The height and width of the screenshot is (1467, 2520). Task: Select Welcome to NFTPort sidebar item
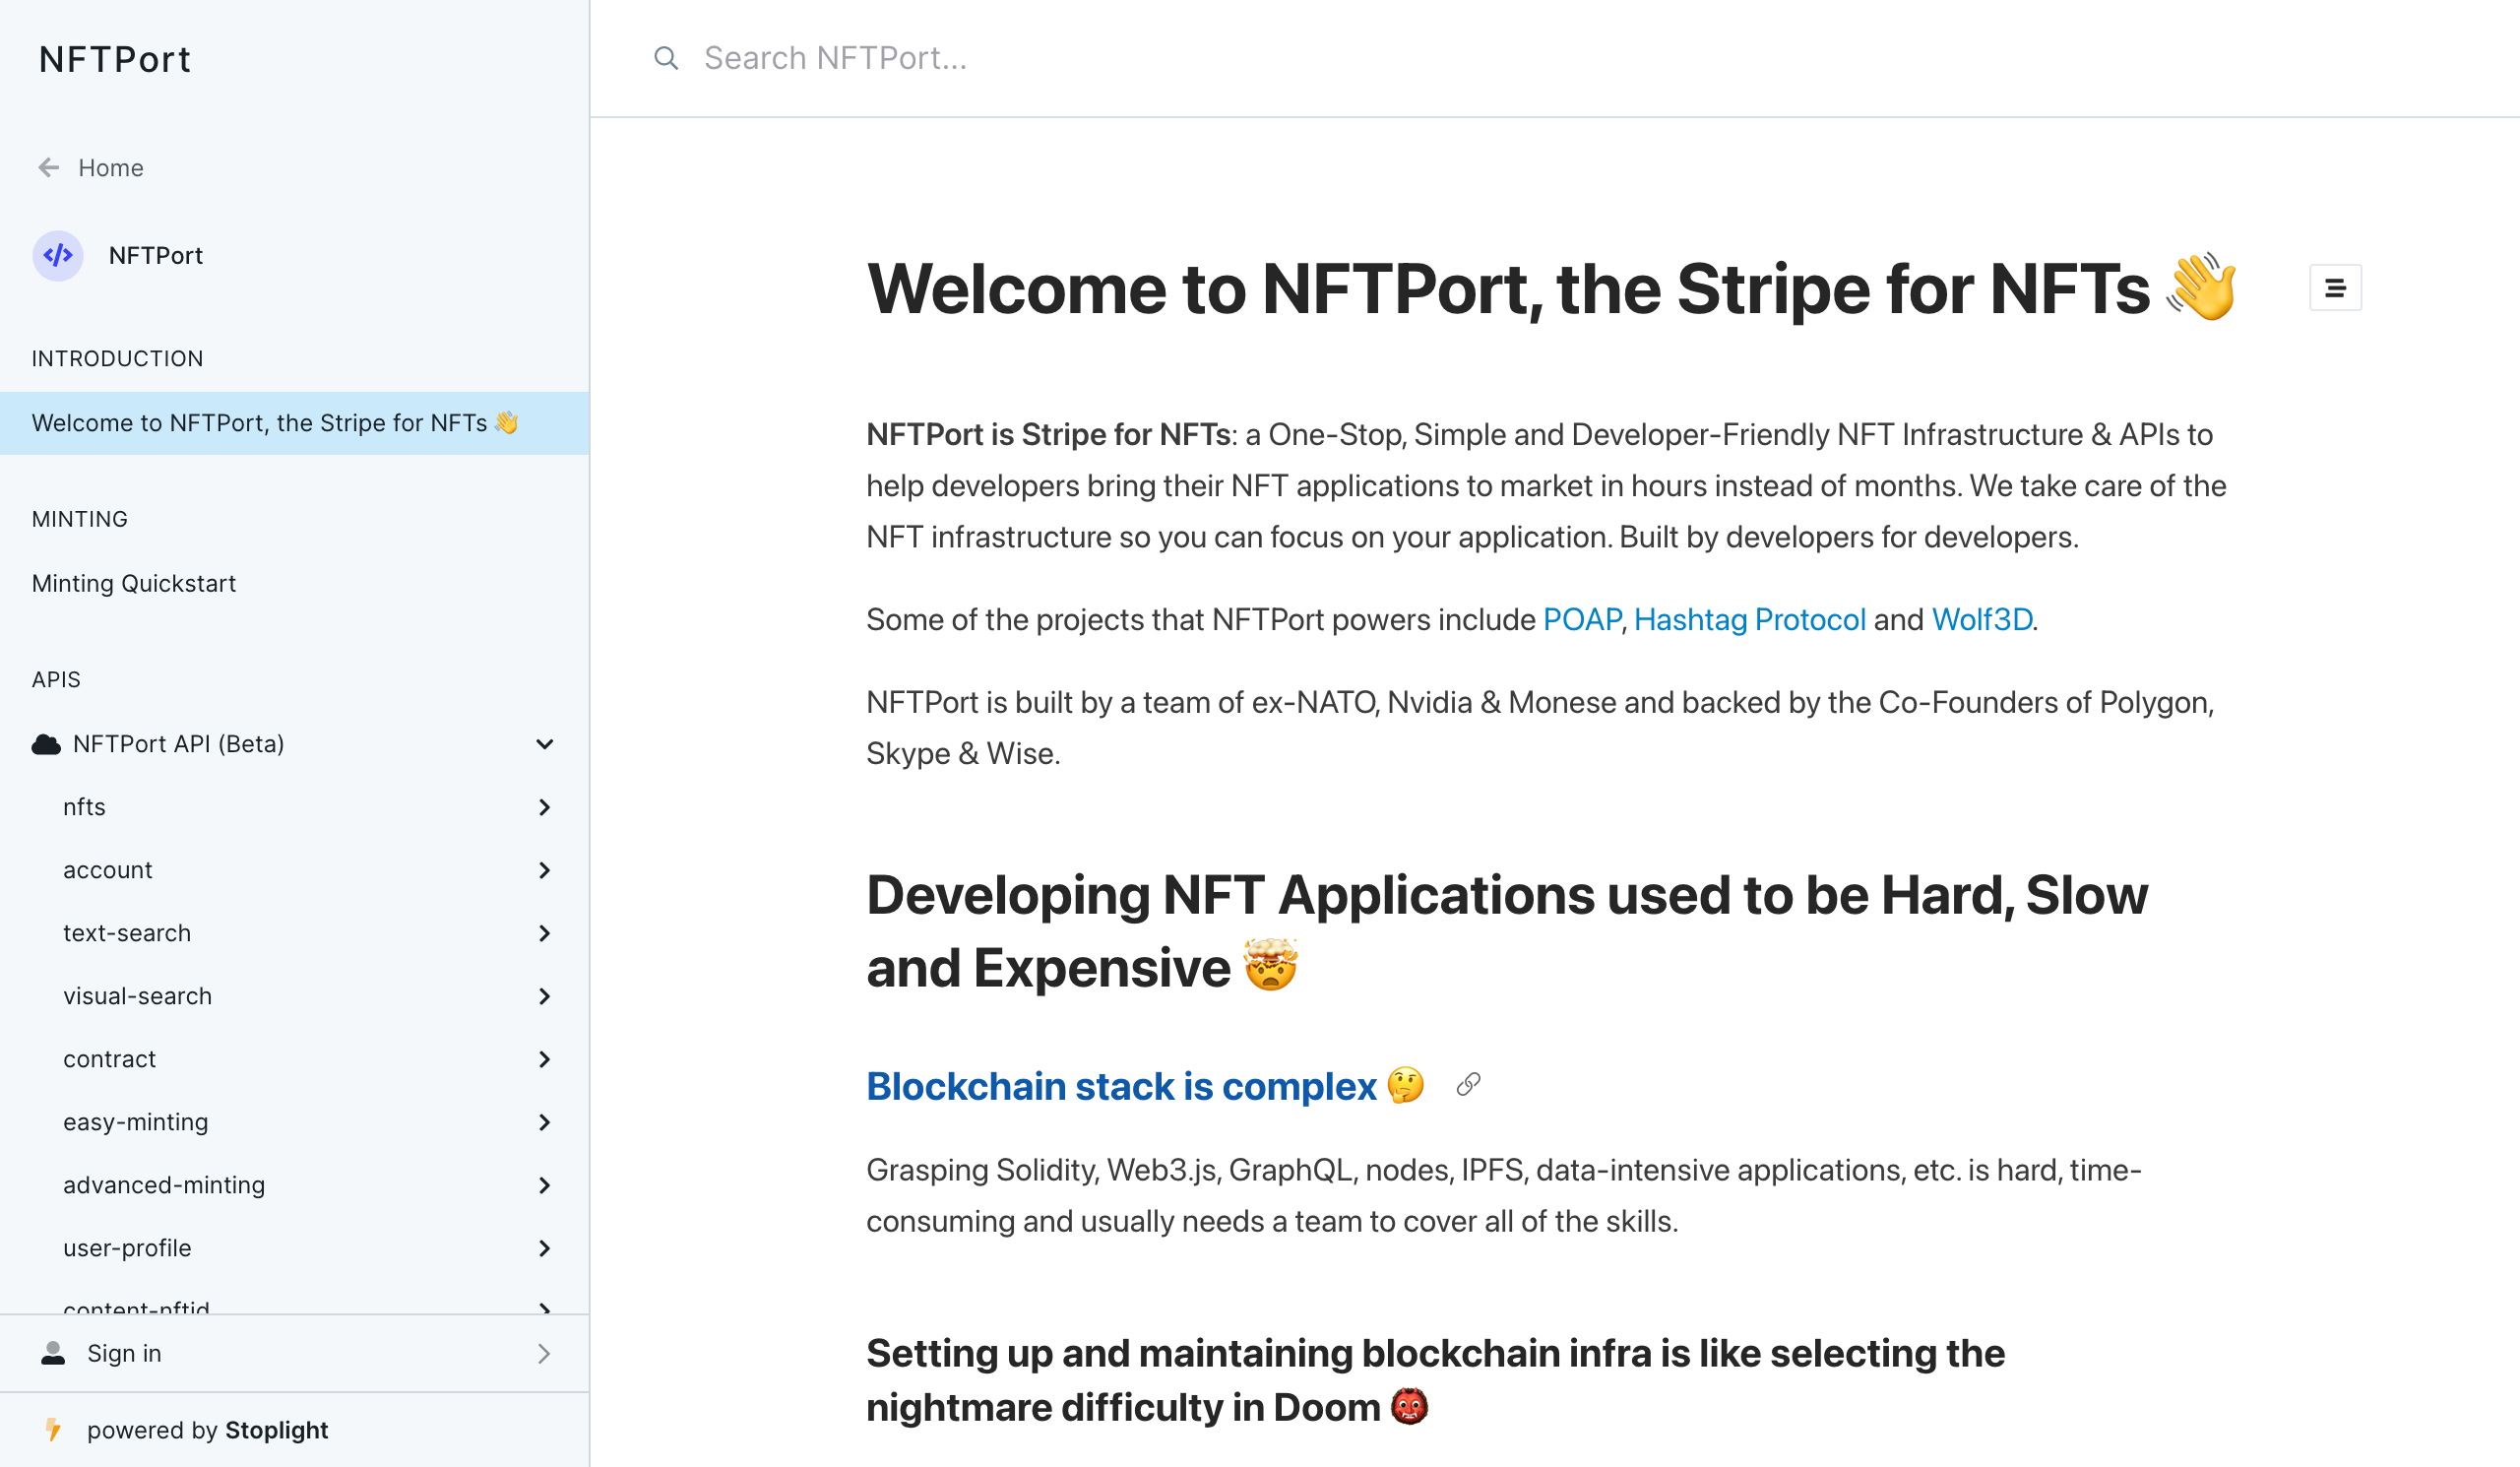(x=294, y=423)
